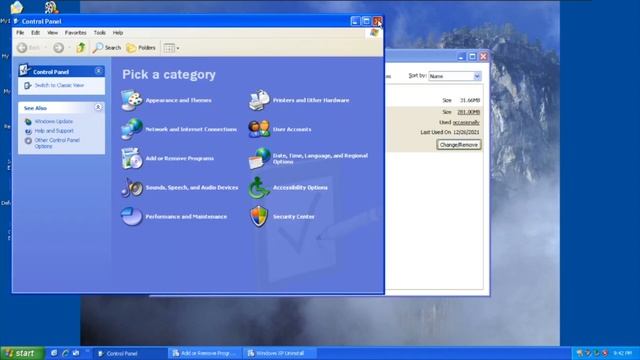
Task: Close the Control Panel window
Action: tap(378, 21)
